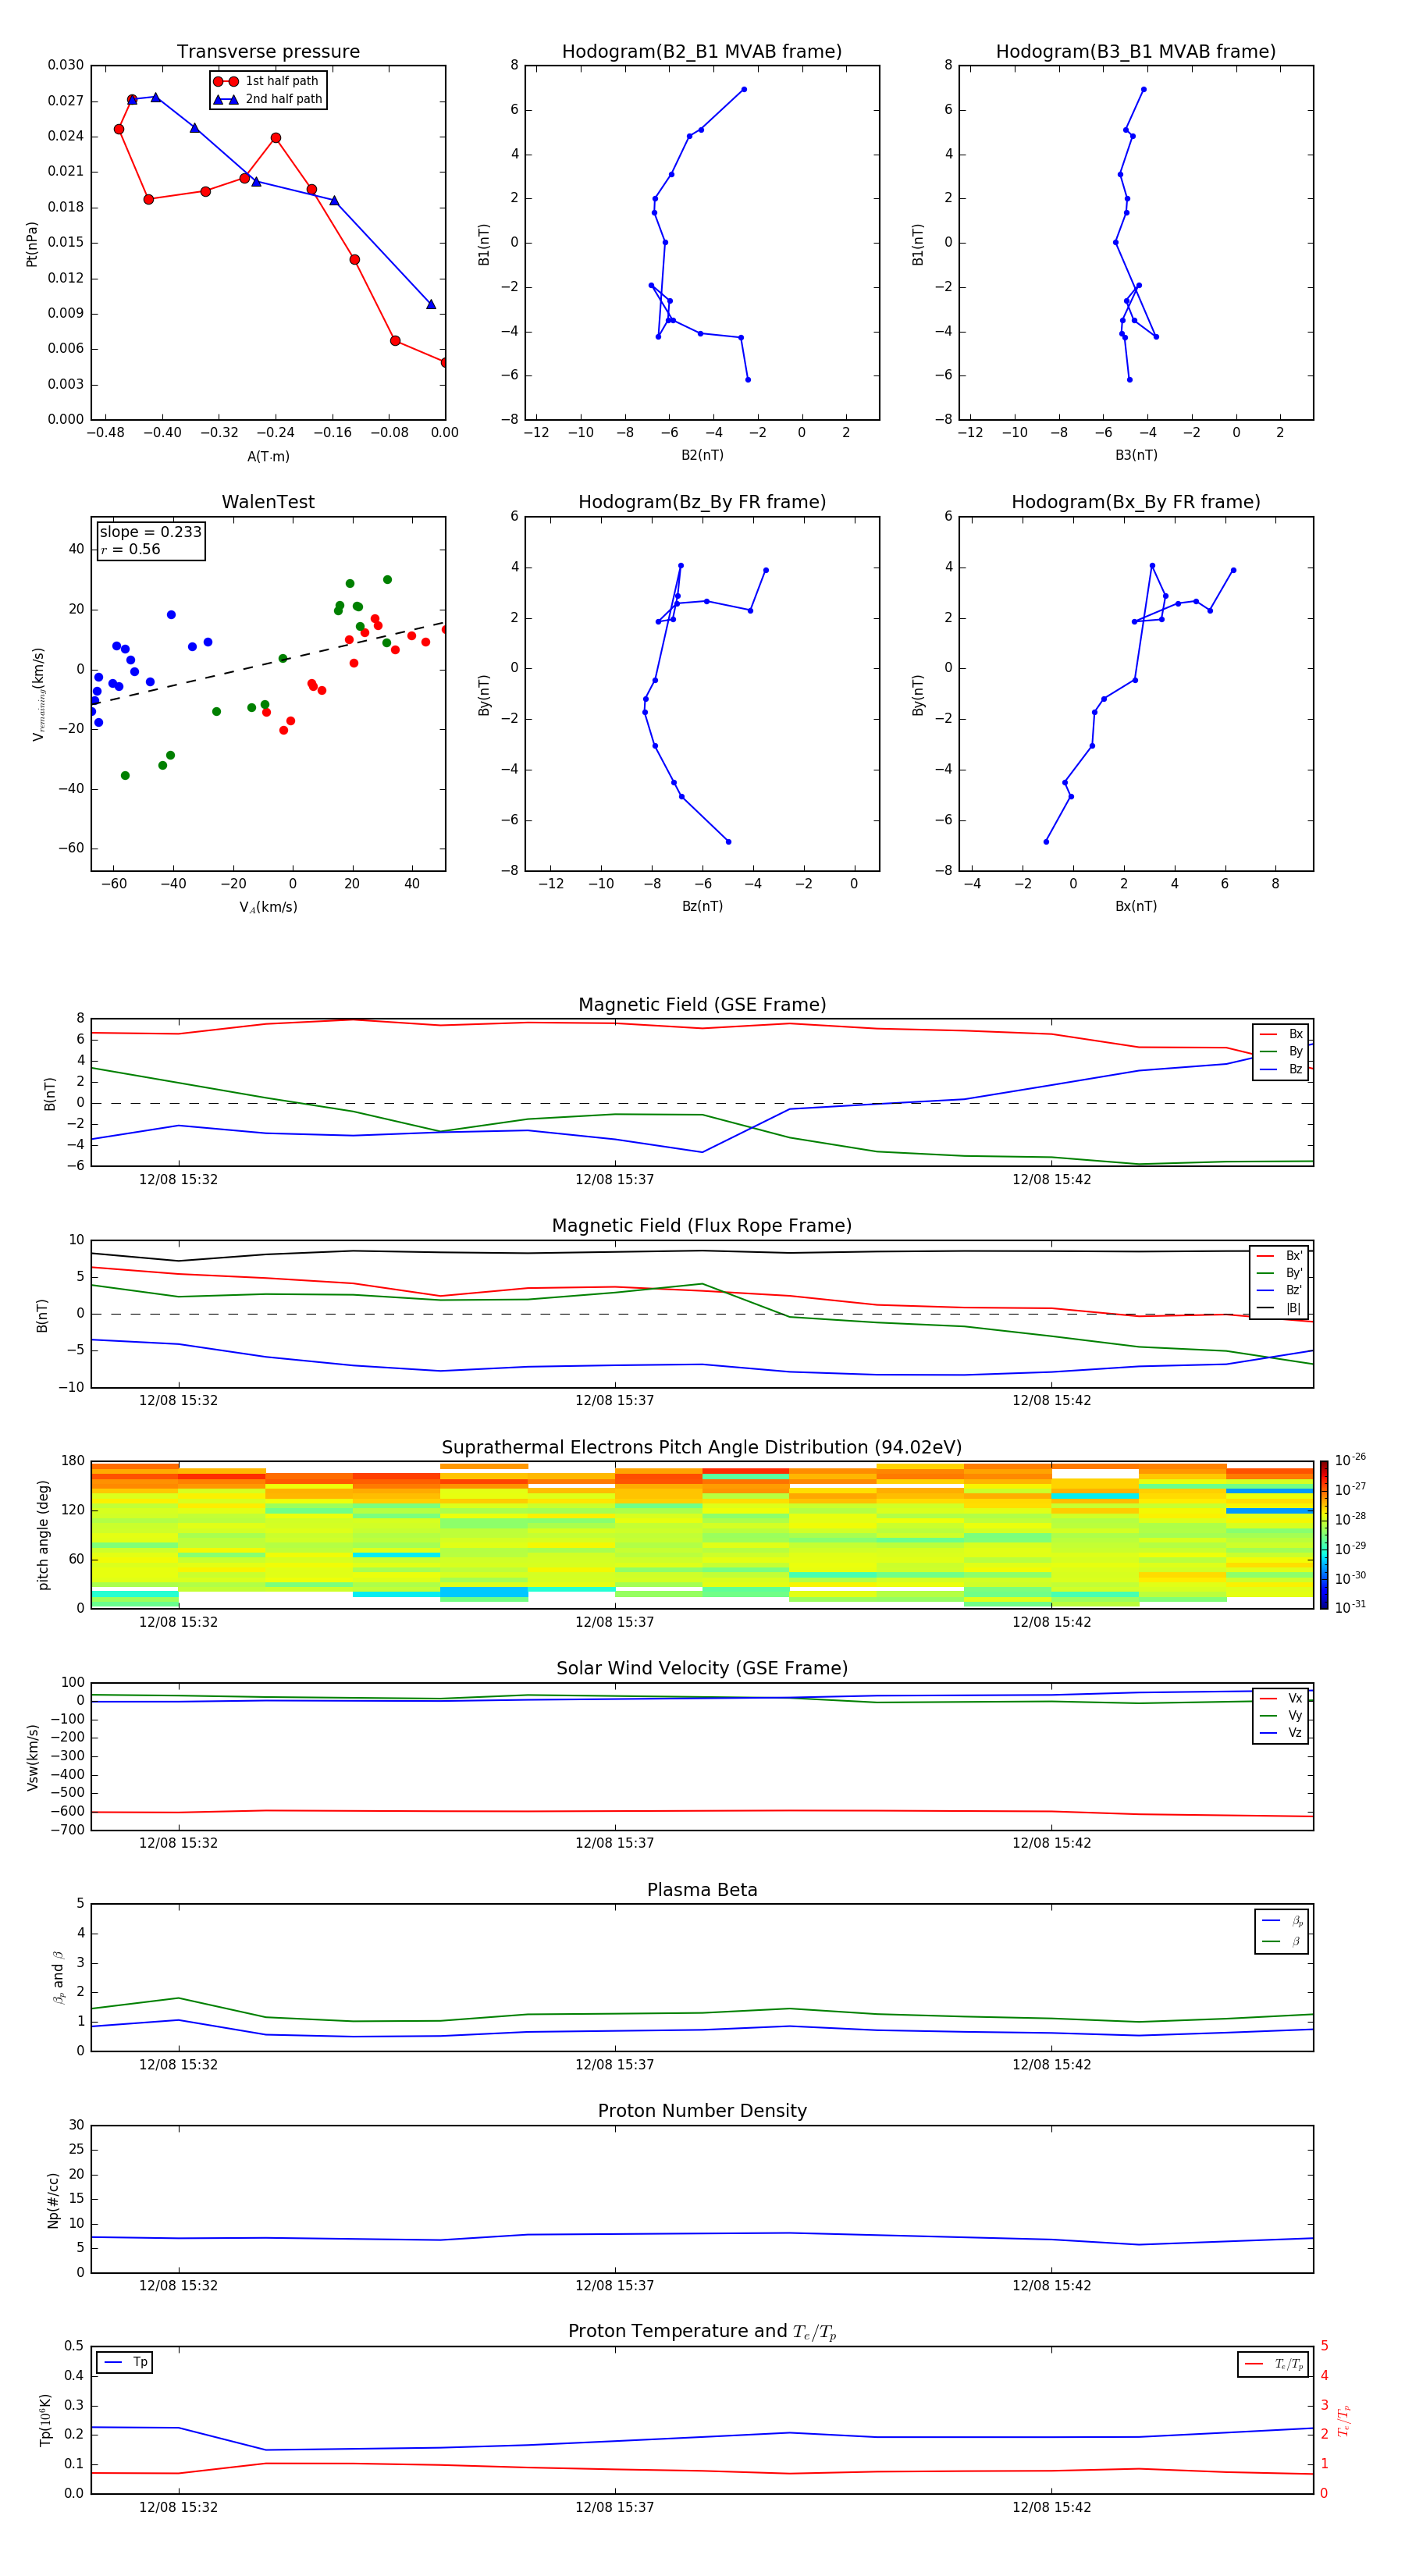Select Bx' in the Flux Rope legend
The width and height of the screenshot is (1405, 2576).
(x=1280, y=1256)
